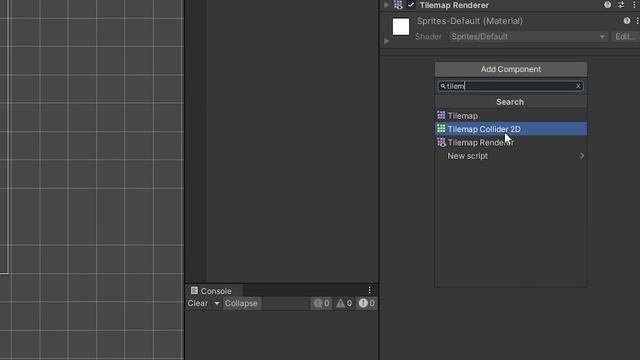Disable the Tilemap Renderer component checkbox
Viewport: 640px width, 360px height.
pyautogui.click(x=411, y=5)
